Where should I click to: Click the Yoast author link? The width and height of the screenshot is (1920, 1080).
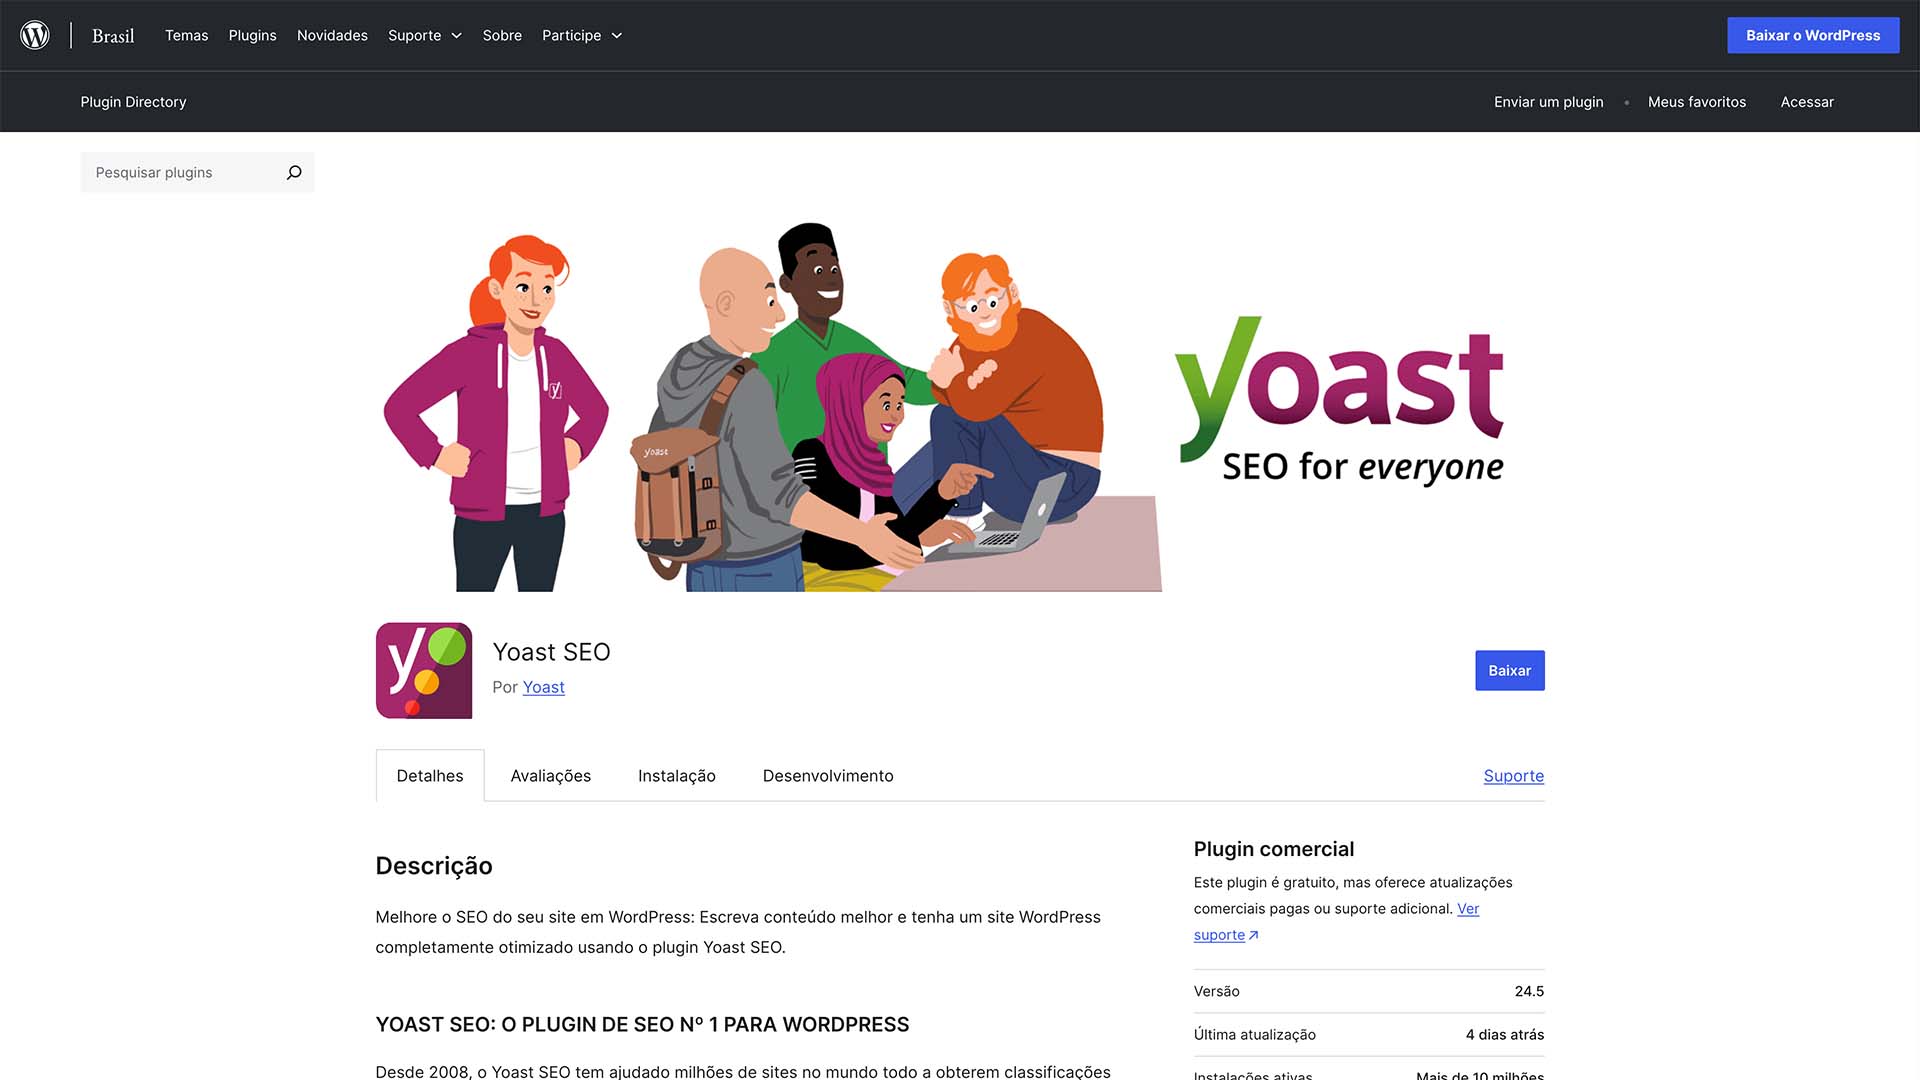[x=543, y=687]
